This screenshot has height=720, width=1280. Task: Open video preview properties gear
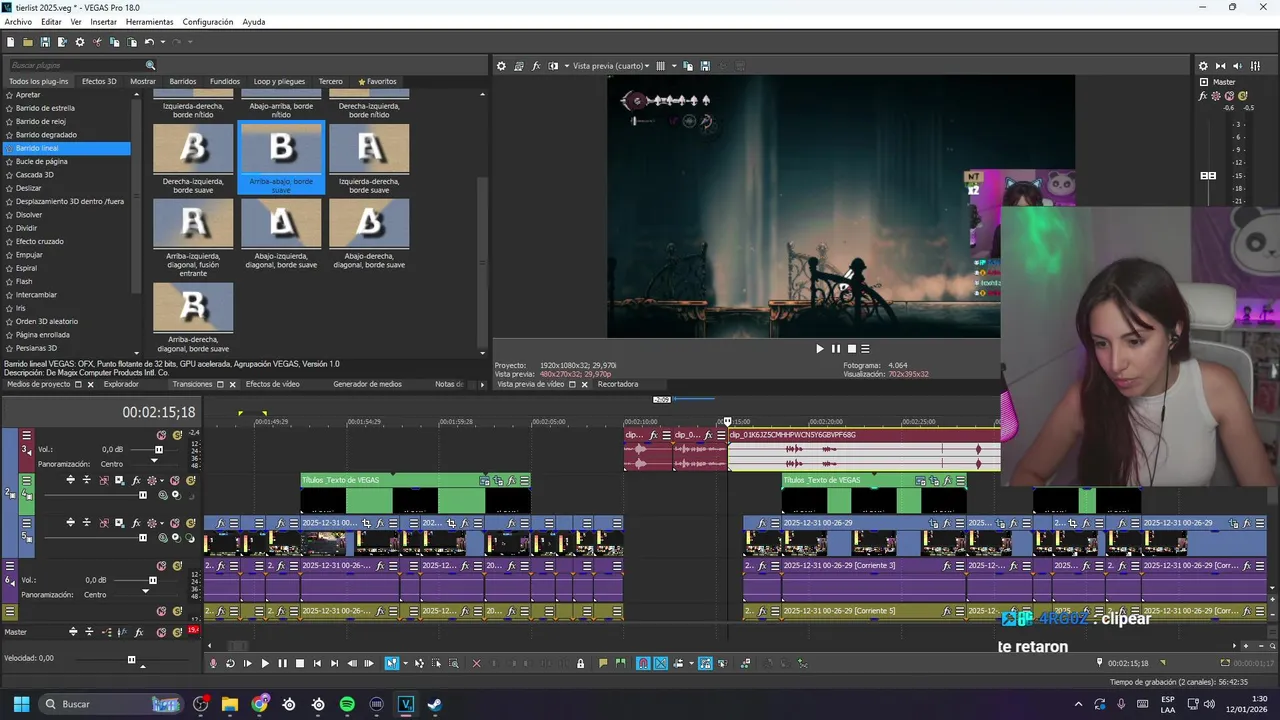[x=502, y=66]
